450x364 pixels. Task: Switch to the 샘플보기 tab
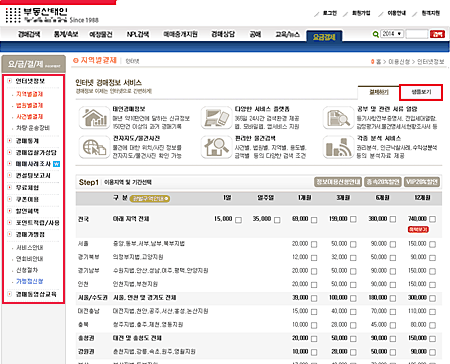[421, 92]
